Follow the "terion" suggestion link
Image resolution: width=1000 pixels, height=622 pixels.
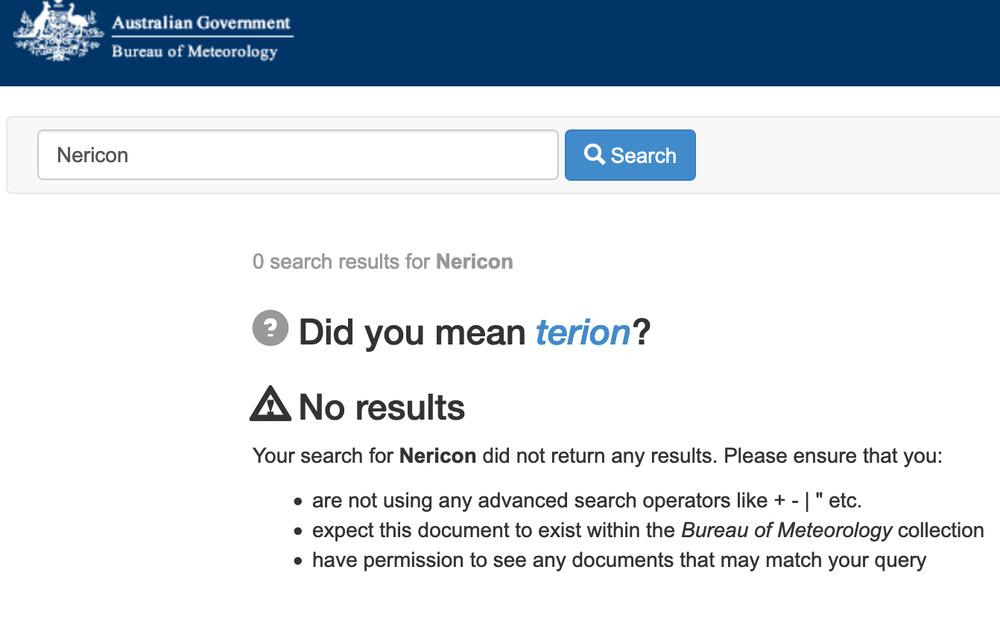coord(583,332)
